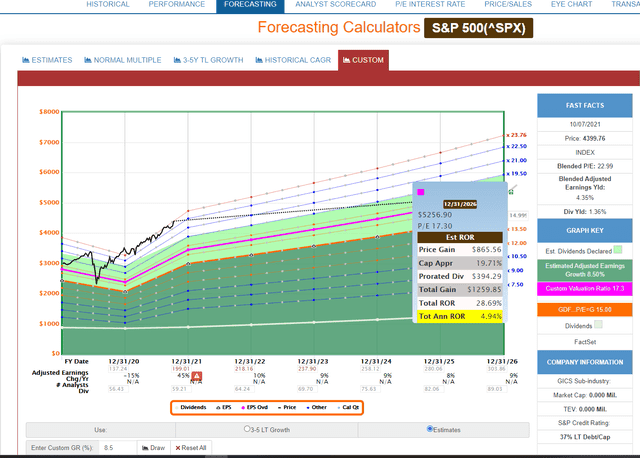Toggle EPS in the chart legend
This screenshot has width=640, height=458.
coord(224,407)
